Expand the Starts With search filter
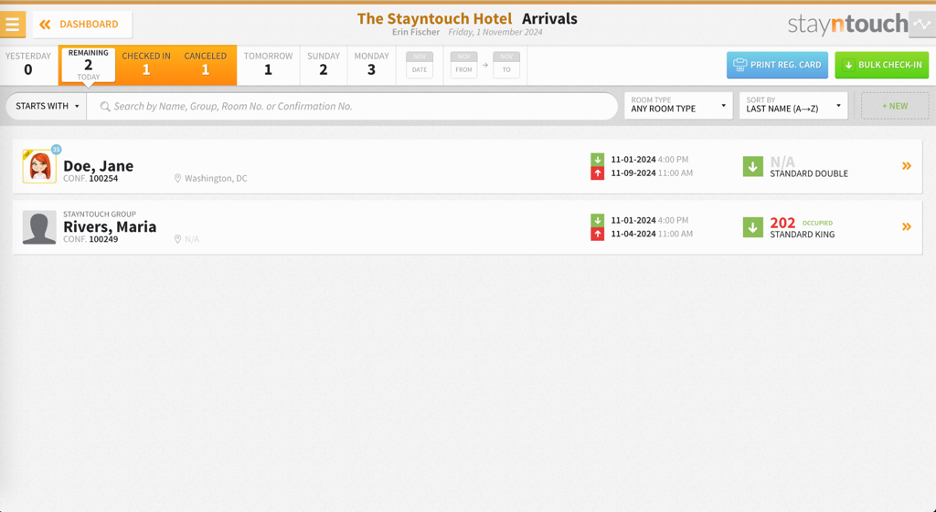 (x=47, y=106)
